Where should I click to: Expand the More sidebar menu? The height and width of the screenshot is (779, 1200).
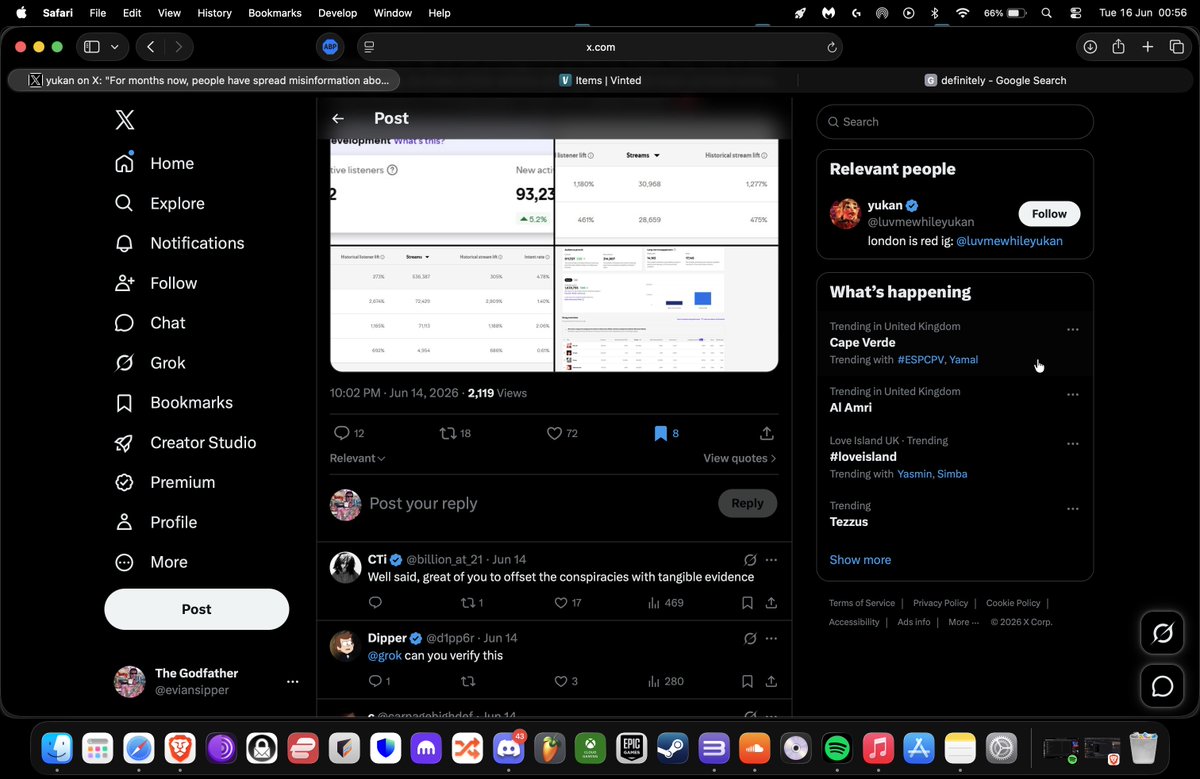pyautogui.click(x=151, y=562)
